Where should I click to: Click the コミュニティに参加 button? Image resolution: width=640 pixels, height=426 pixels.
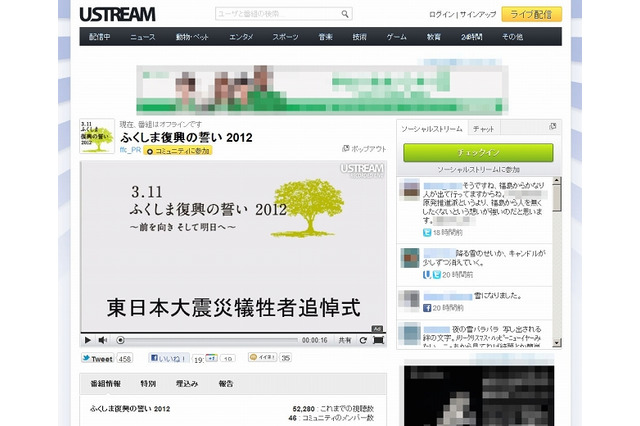[178, 151]
